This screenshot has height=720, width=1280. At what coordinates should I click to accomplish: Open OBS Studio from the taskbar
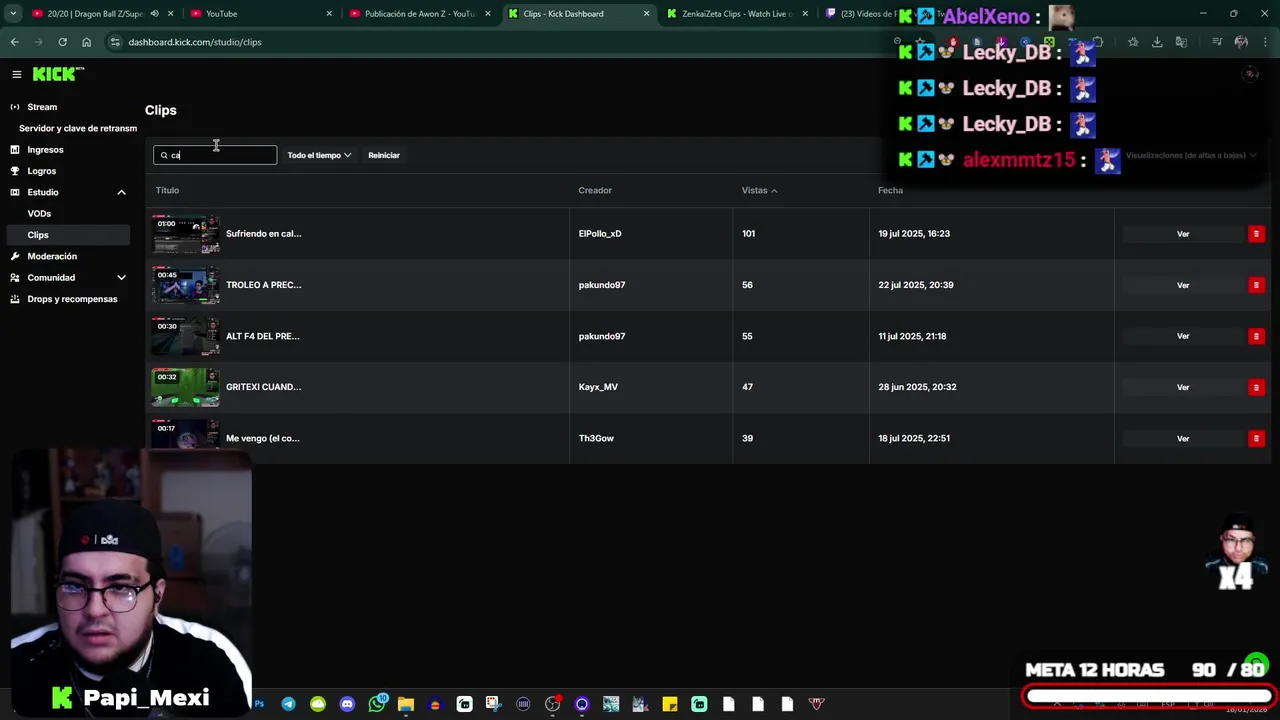click(552, 704)
